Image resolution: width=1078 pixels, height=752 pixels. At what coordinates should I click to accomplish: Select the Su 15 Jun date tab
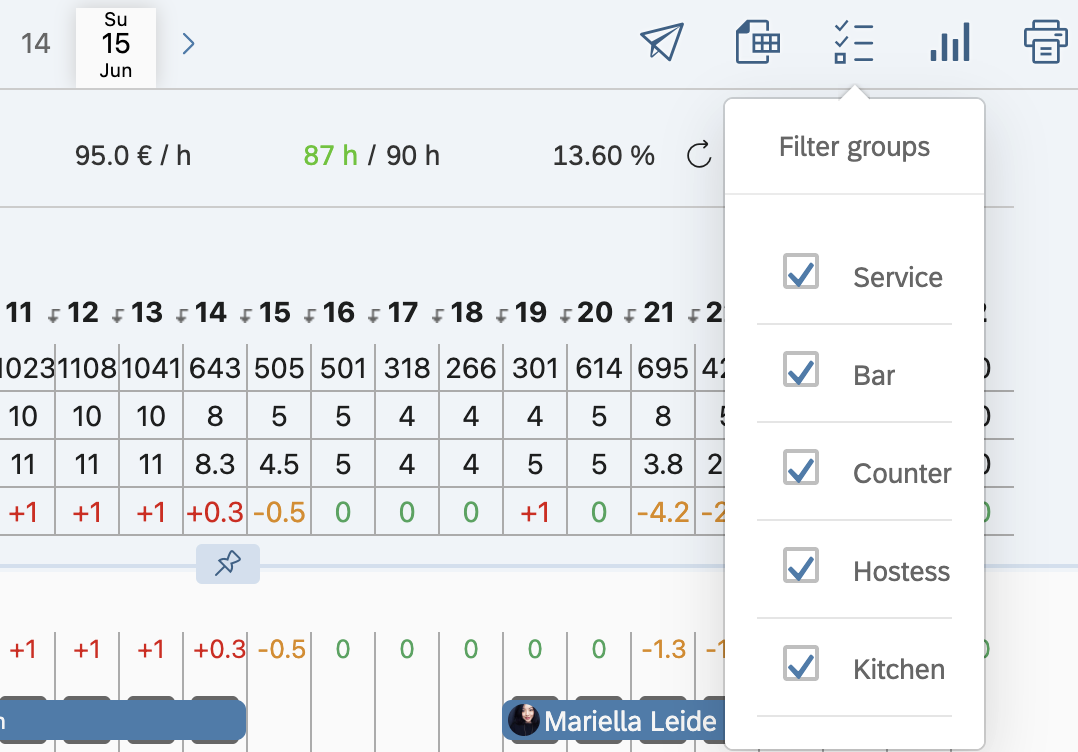click(x=116, y=46)
